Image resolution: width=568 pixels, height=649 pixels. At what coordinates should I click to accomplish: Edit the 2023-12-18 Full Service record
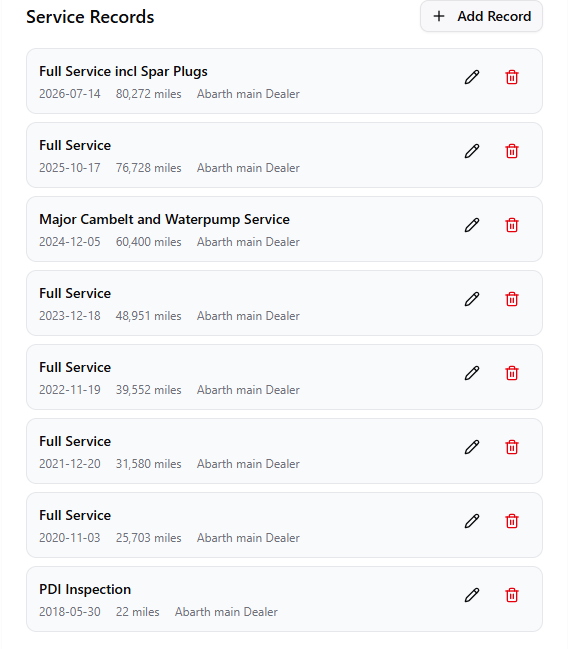tap(472, 299)
